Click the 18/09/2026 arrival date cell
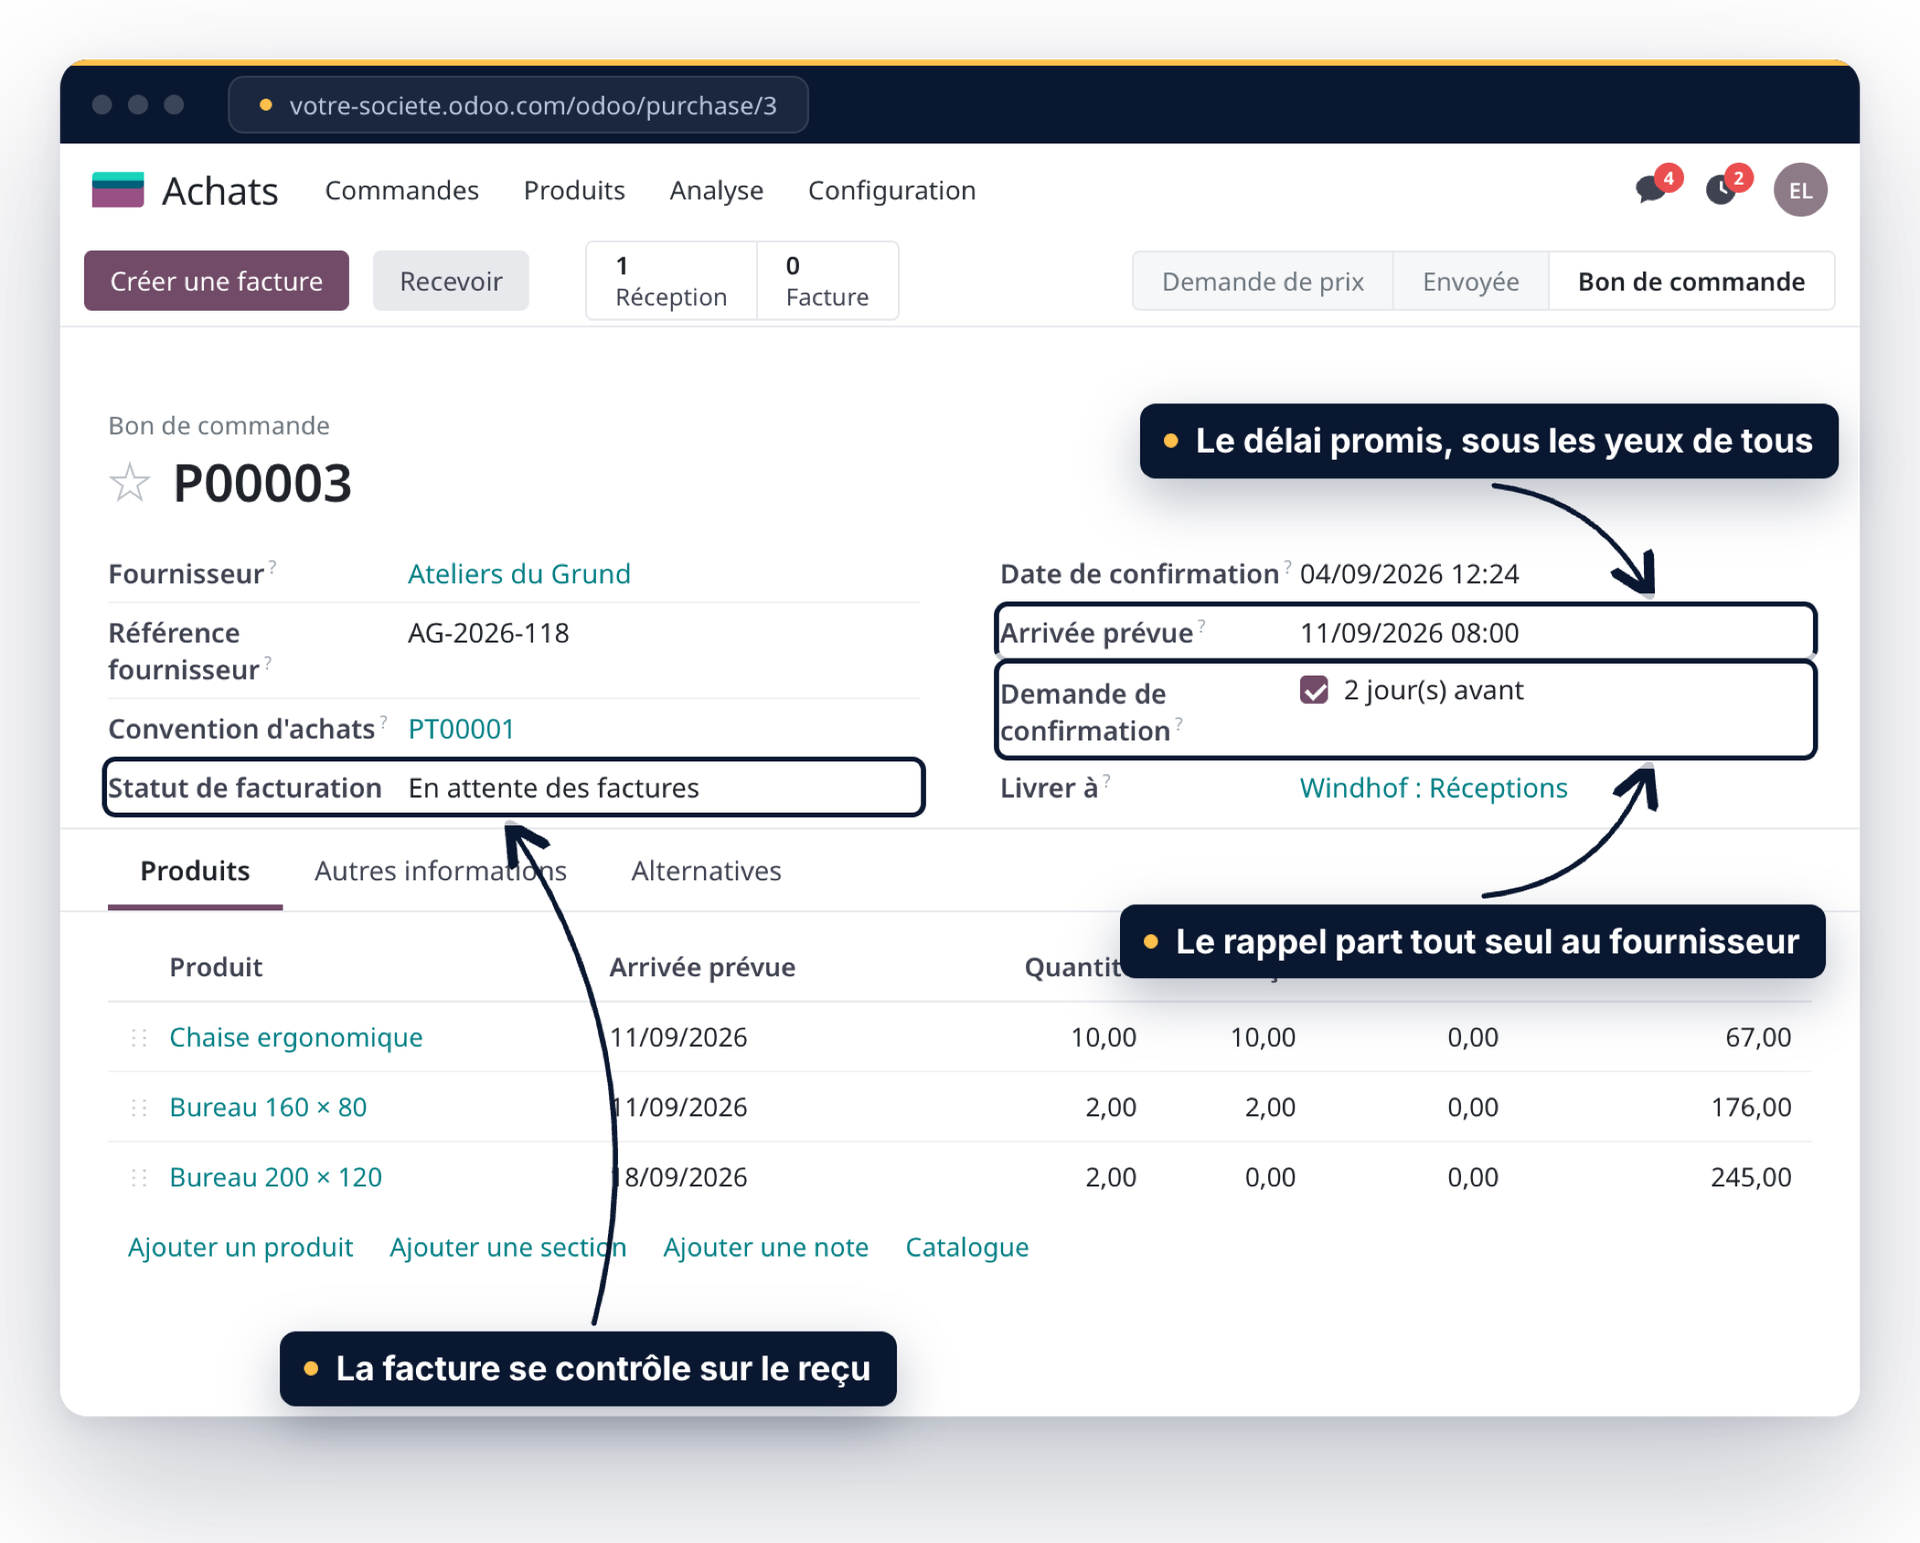Screen dimensions: 1920x1543 click(x=678, y=1177)
